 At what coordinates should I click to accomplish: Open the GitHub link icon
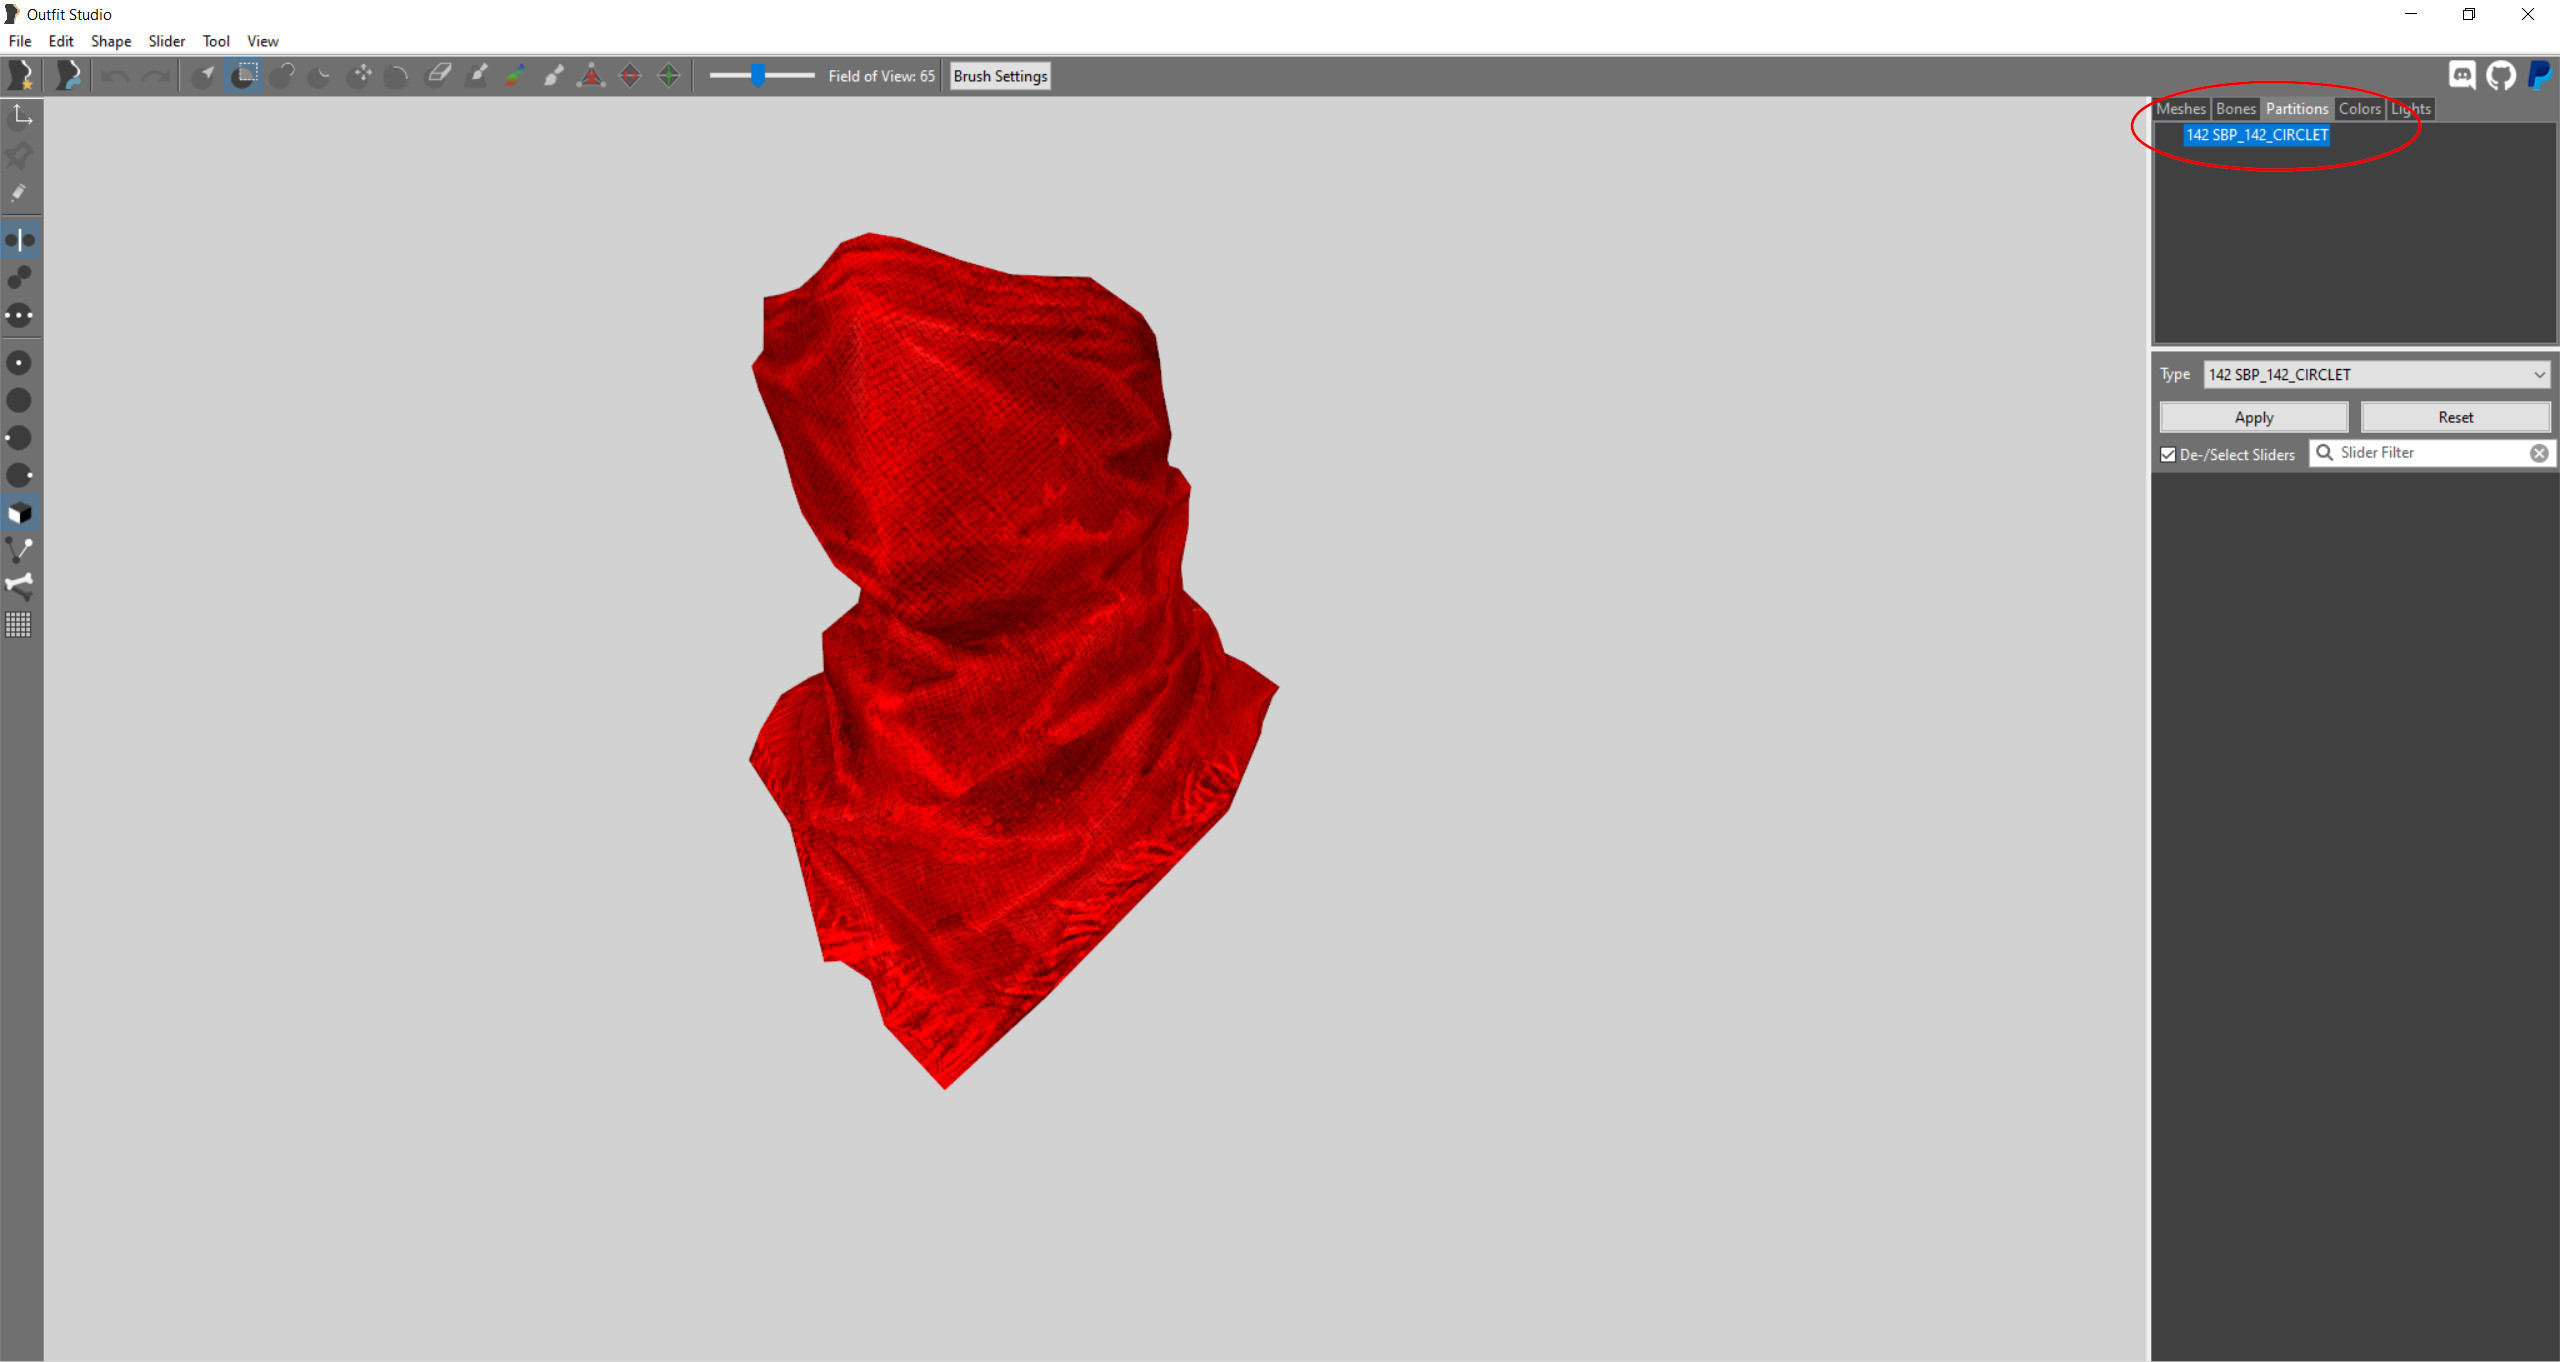[2501, 75]
